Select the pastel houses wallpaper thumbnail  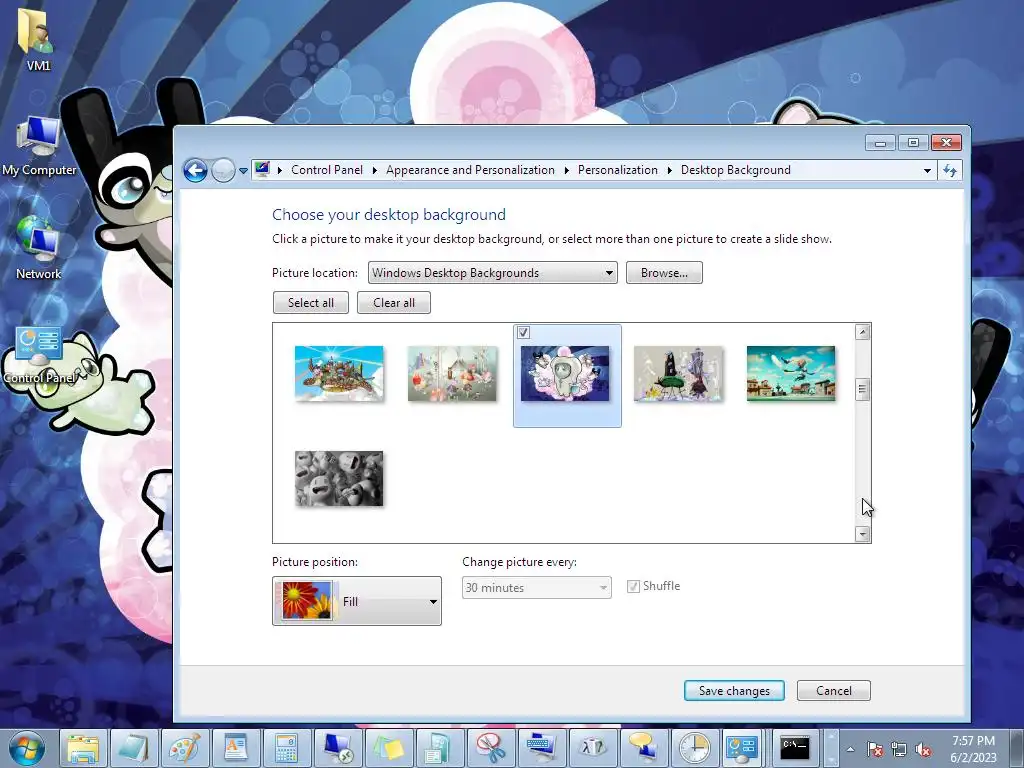pos(452,373)
